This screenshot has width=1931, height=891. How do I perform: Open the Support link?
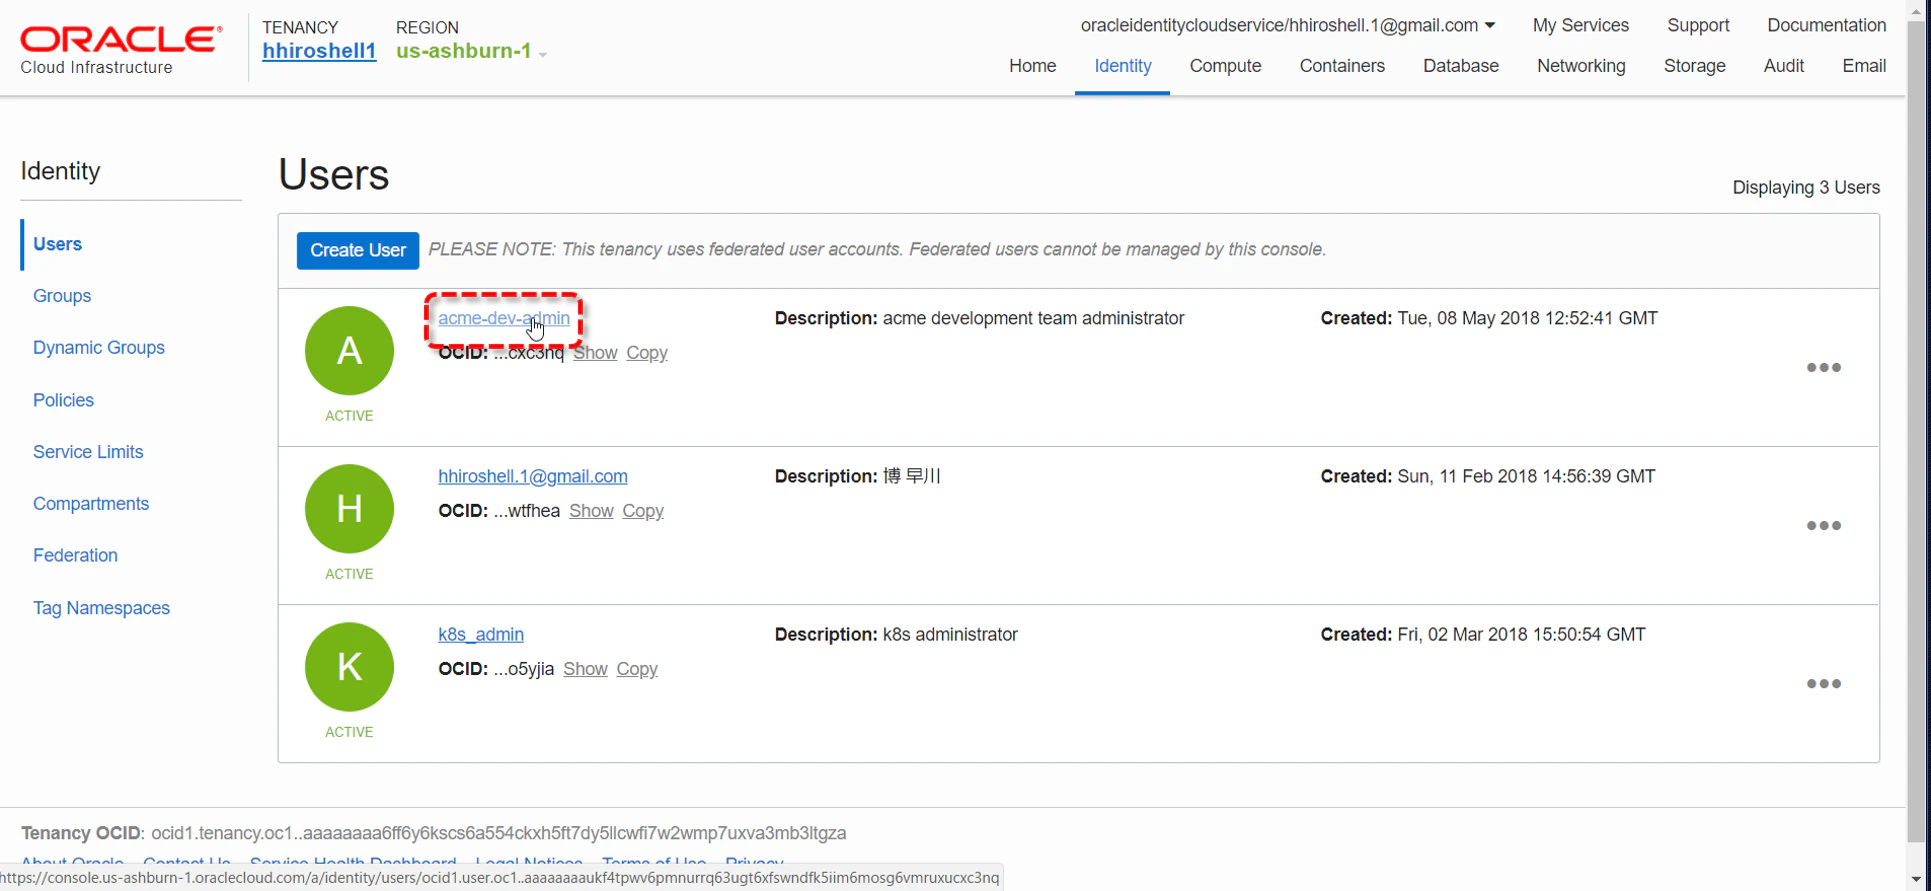pyautogui.click(x=1698, y=26)
